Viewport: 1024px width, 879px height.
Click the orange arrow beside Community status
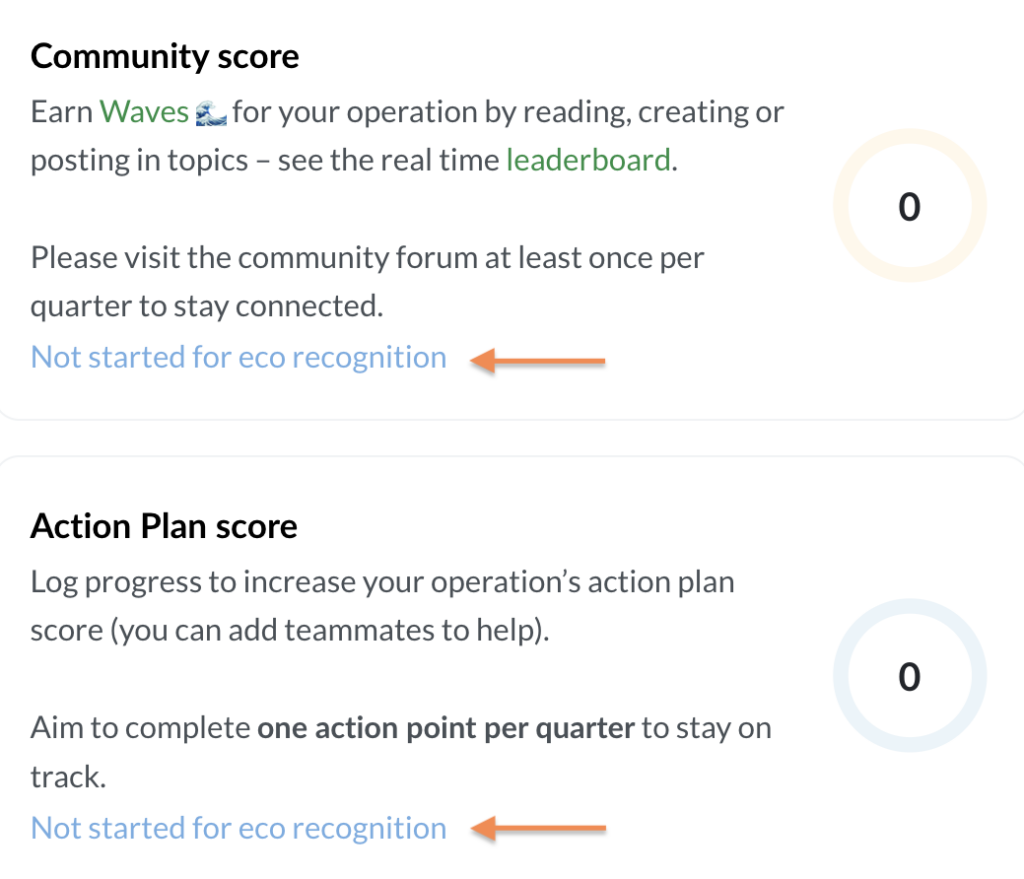[538, 360]
